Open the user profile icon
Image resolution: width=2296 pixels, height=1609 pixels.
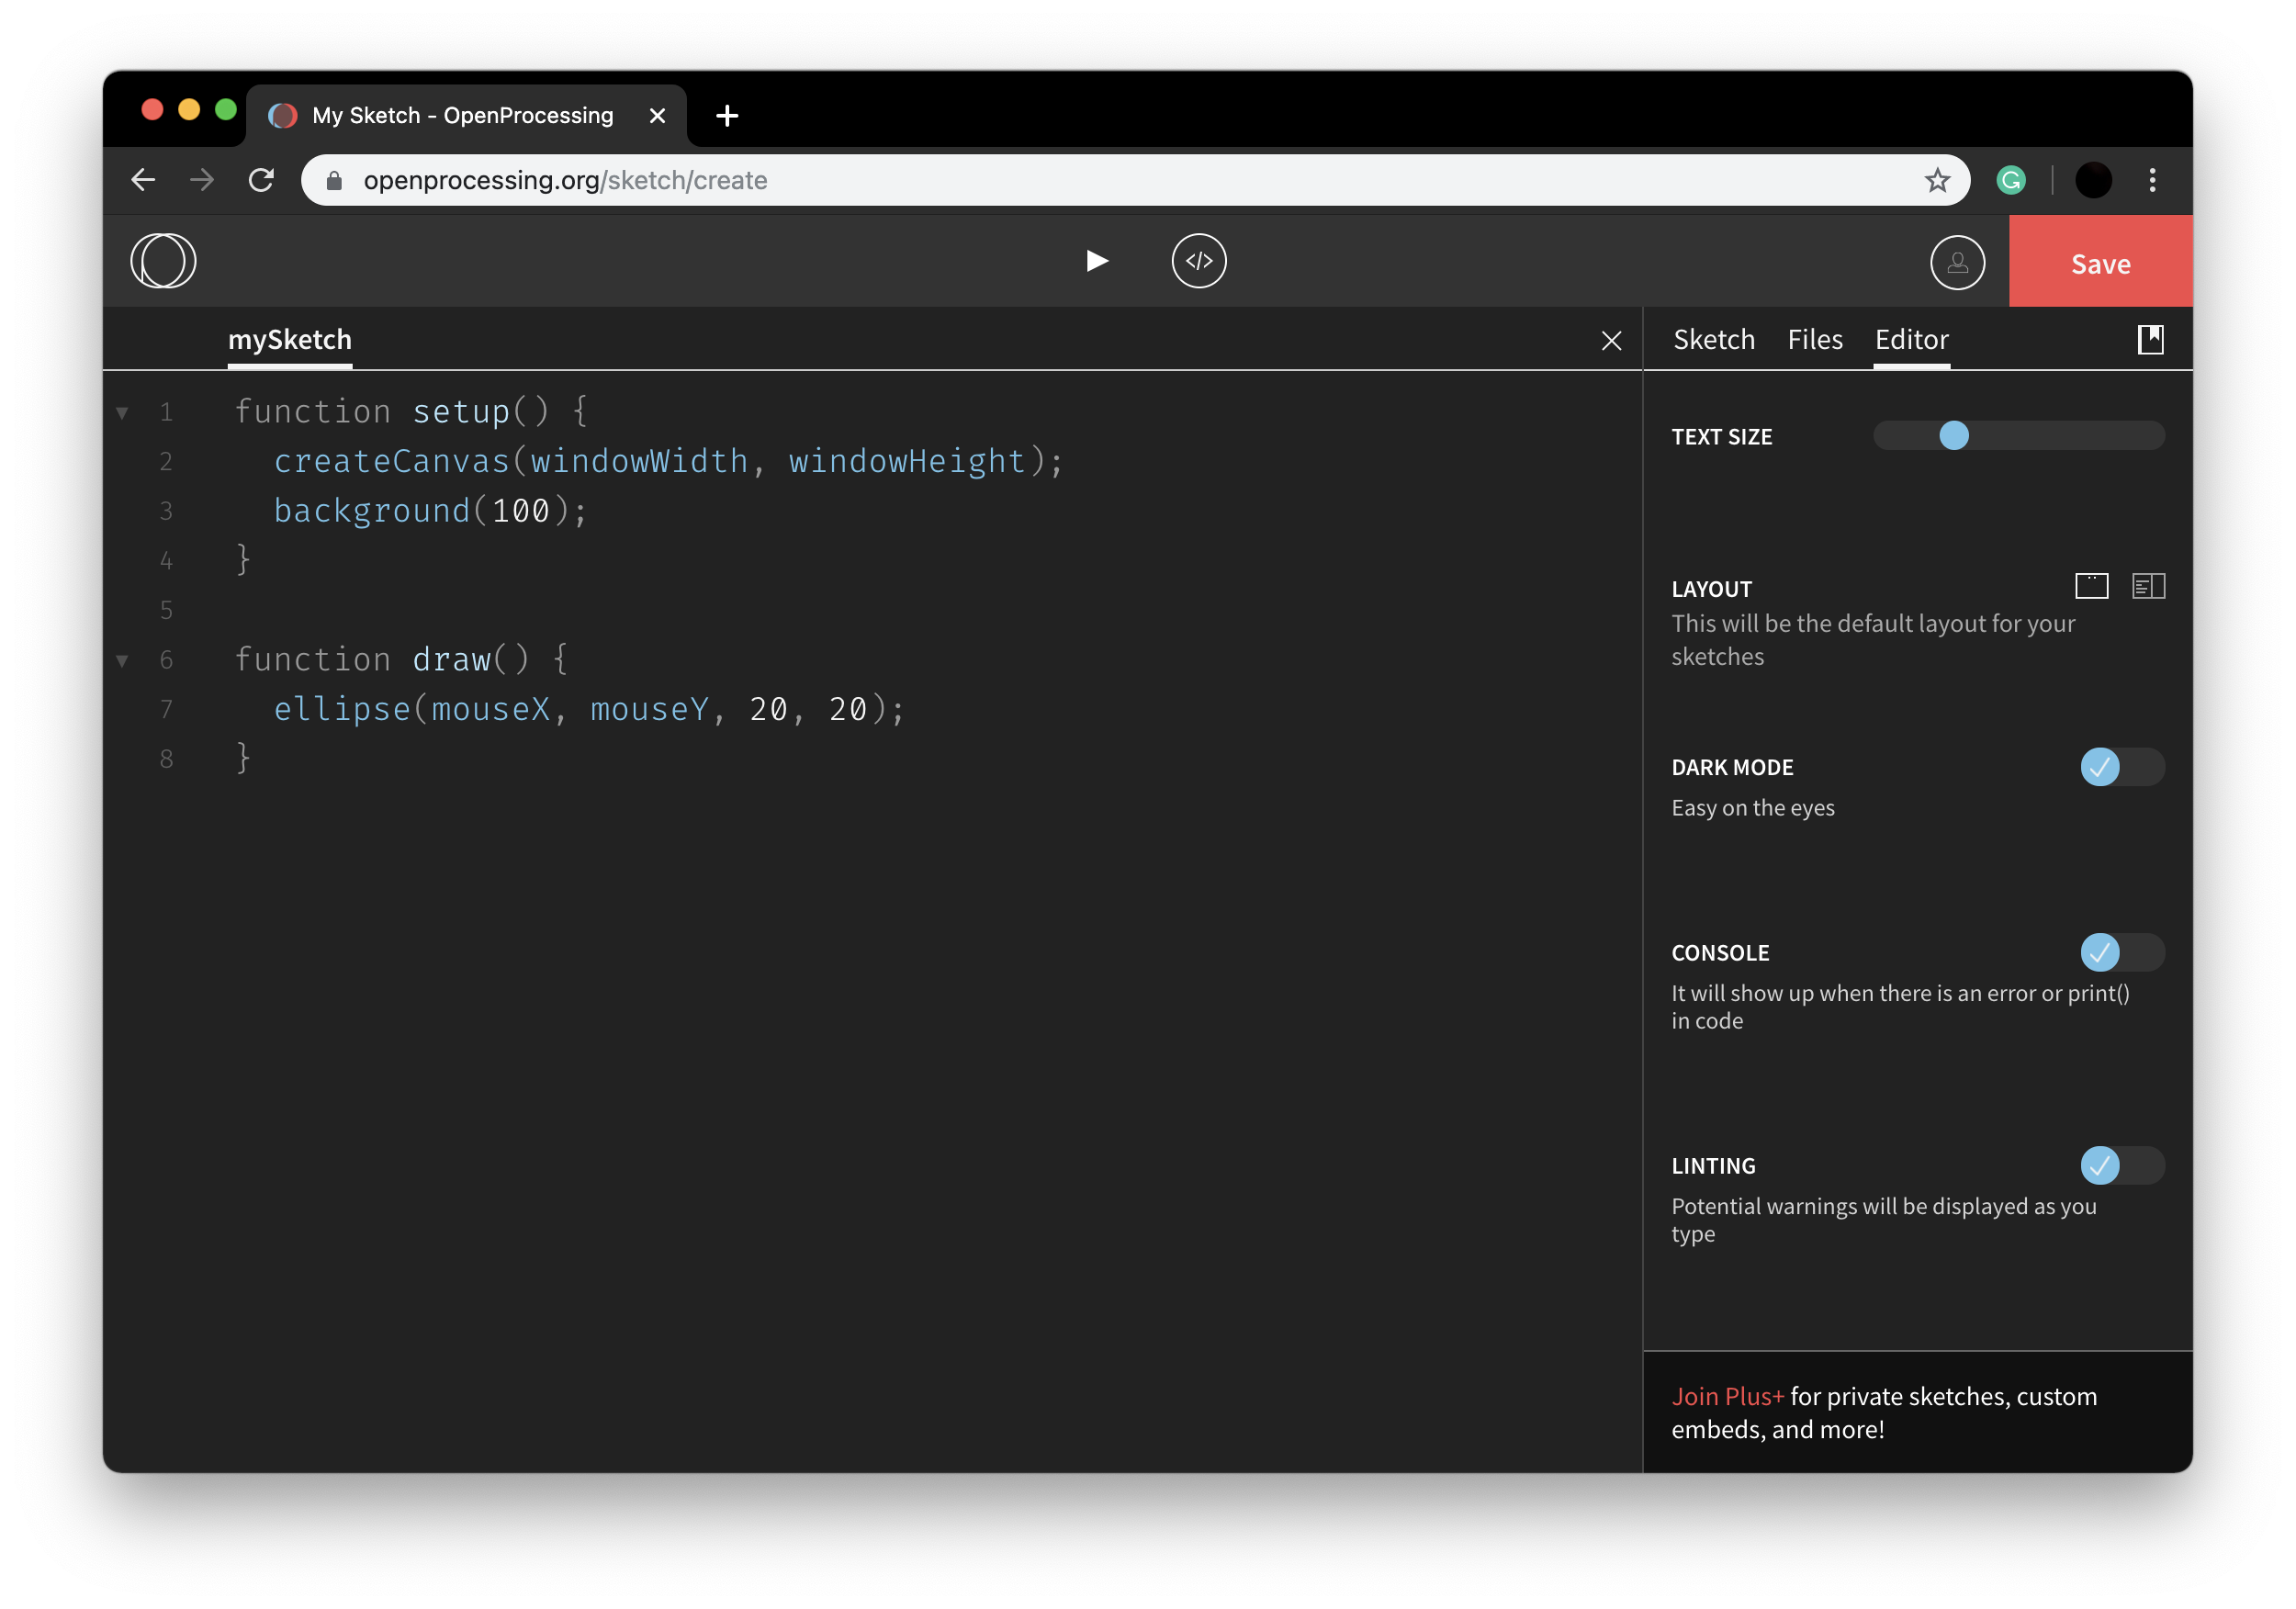[1956, 263]
